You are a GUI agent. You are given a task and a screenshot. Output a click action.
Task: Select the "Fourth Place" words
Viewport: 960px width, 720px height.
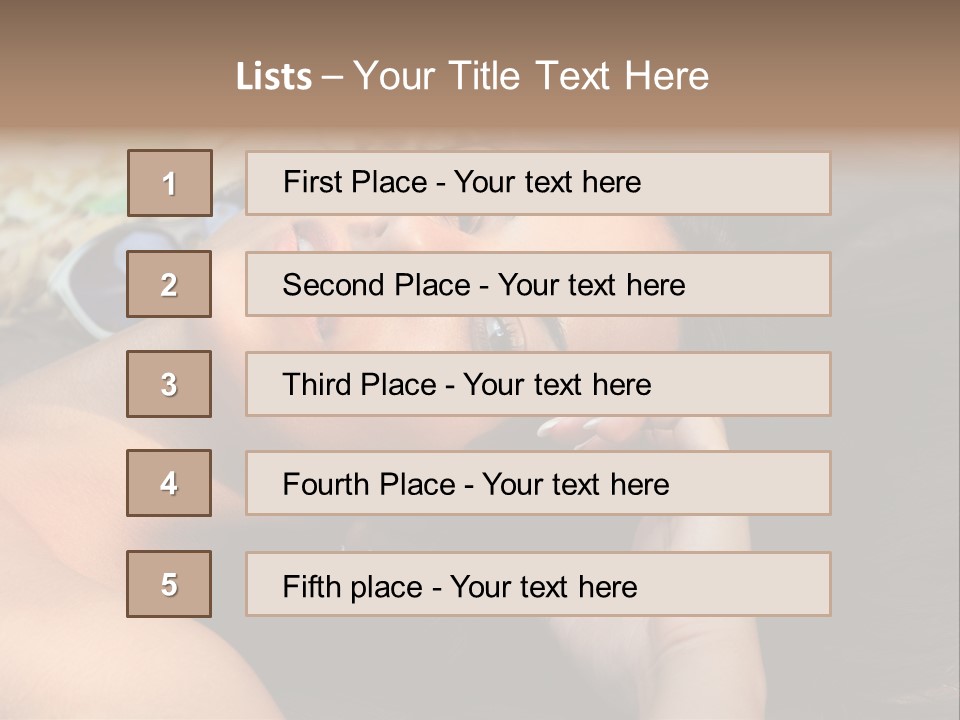click(368, 485)
